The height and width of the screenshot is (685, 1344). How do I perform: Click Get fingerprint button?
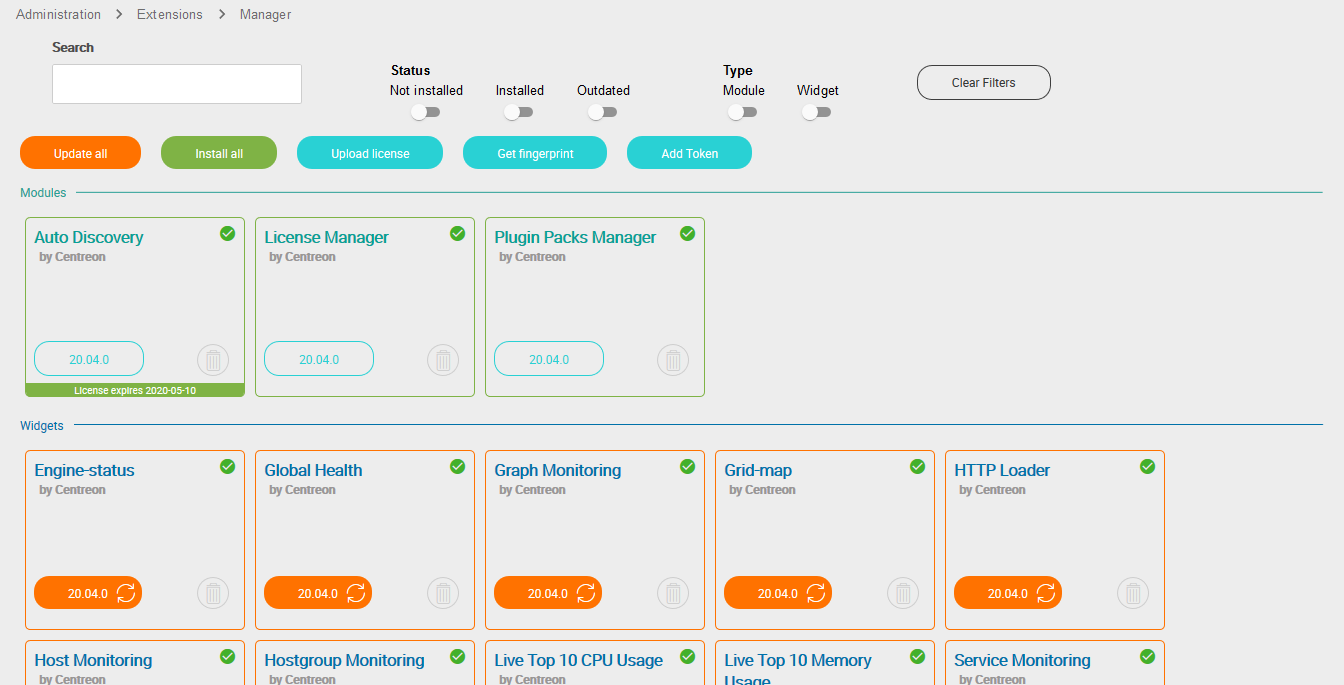click(x=535, y=153)
